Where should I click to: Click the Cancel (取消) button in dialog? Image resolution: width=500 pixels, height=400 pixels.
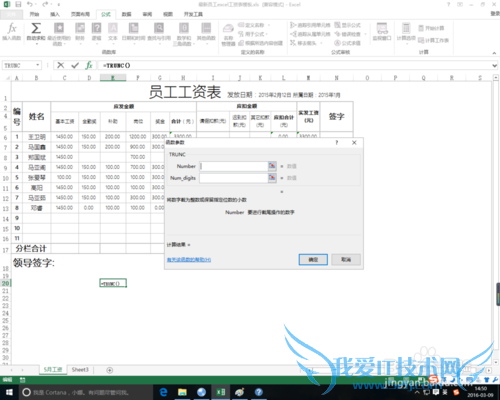(346, 259)
